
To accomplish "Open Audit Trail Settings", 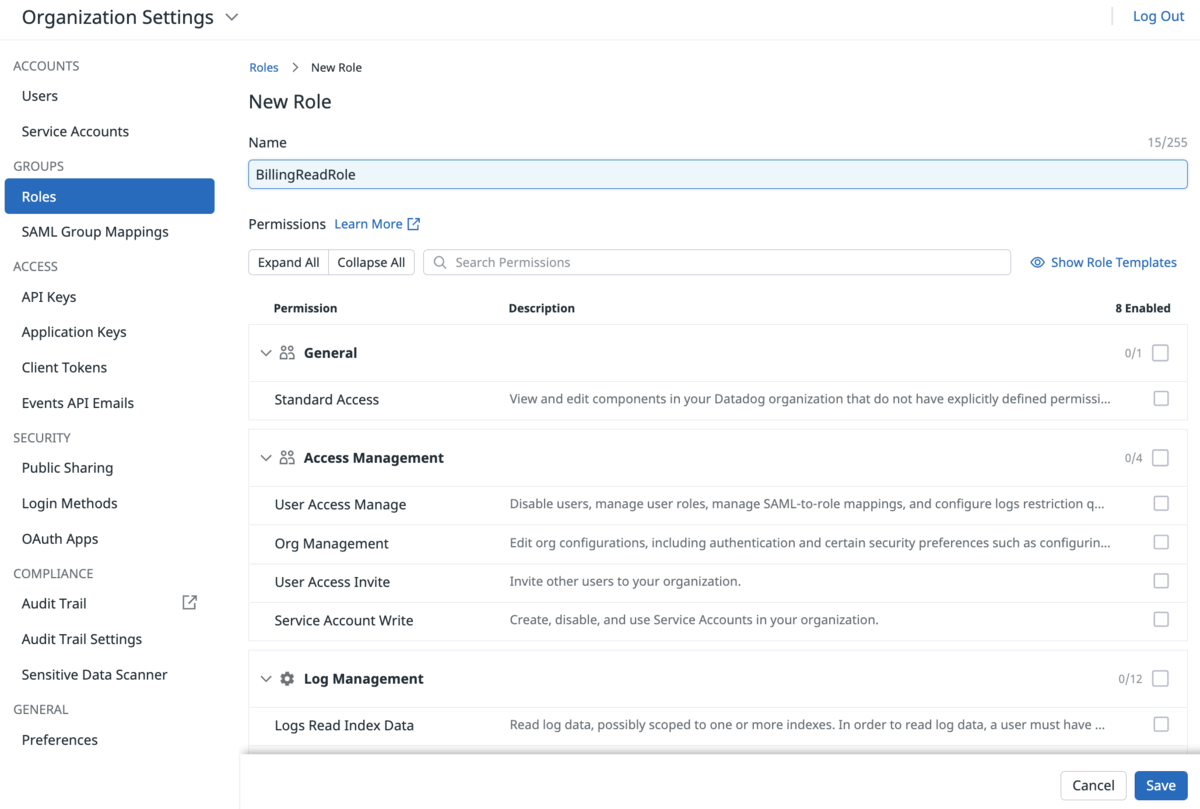I will [82, 639].
